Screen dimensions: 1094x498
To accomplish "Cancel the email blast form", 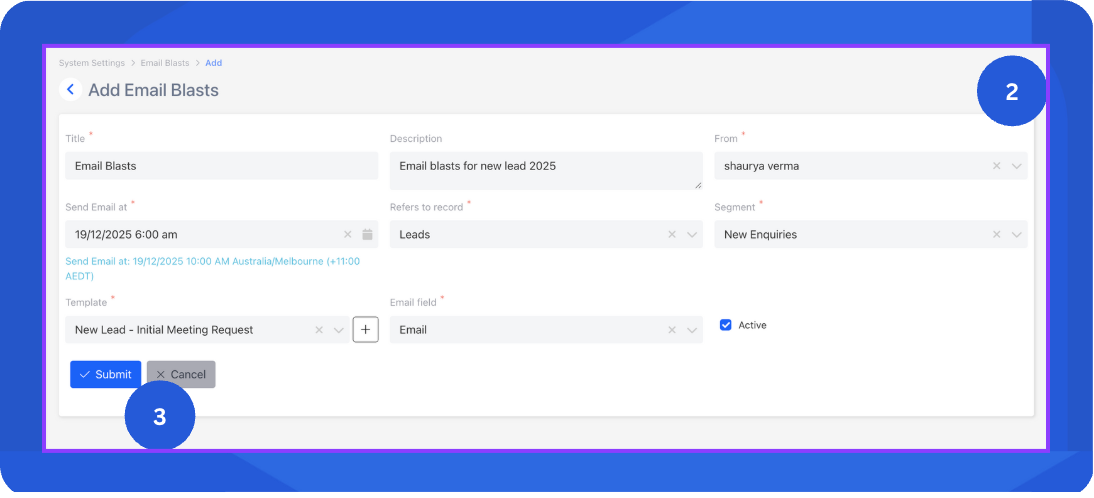I will 181,375.
